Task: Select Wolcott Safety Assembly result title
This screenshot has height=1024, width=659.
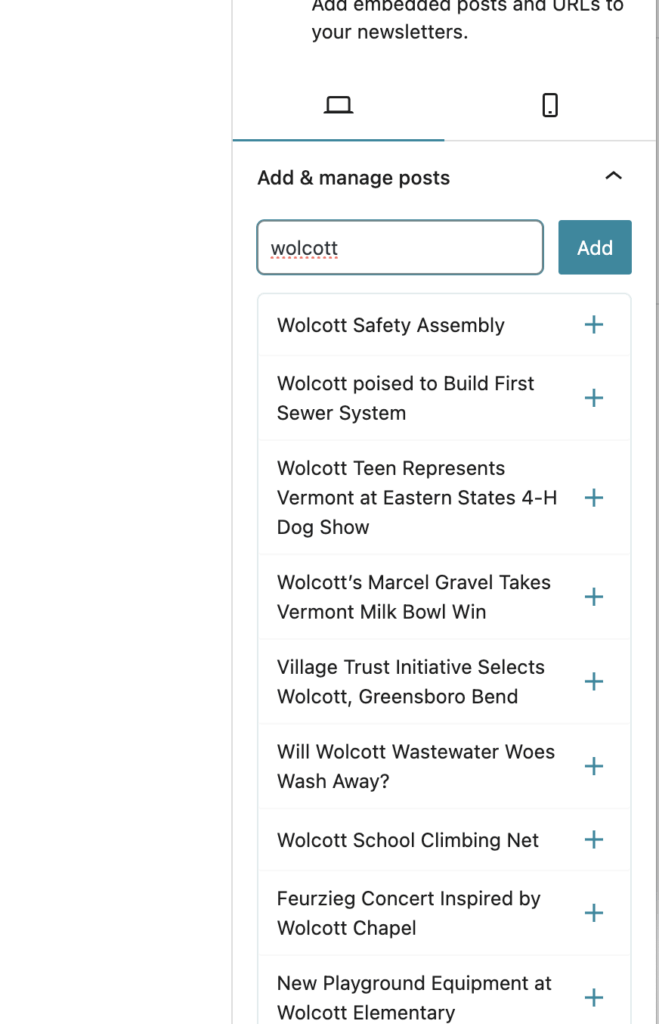Action: [391, 325]
